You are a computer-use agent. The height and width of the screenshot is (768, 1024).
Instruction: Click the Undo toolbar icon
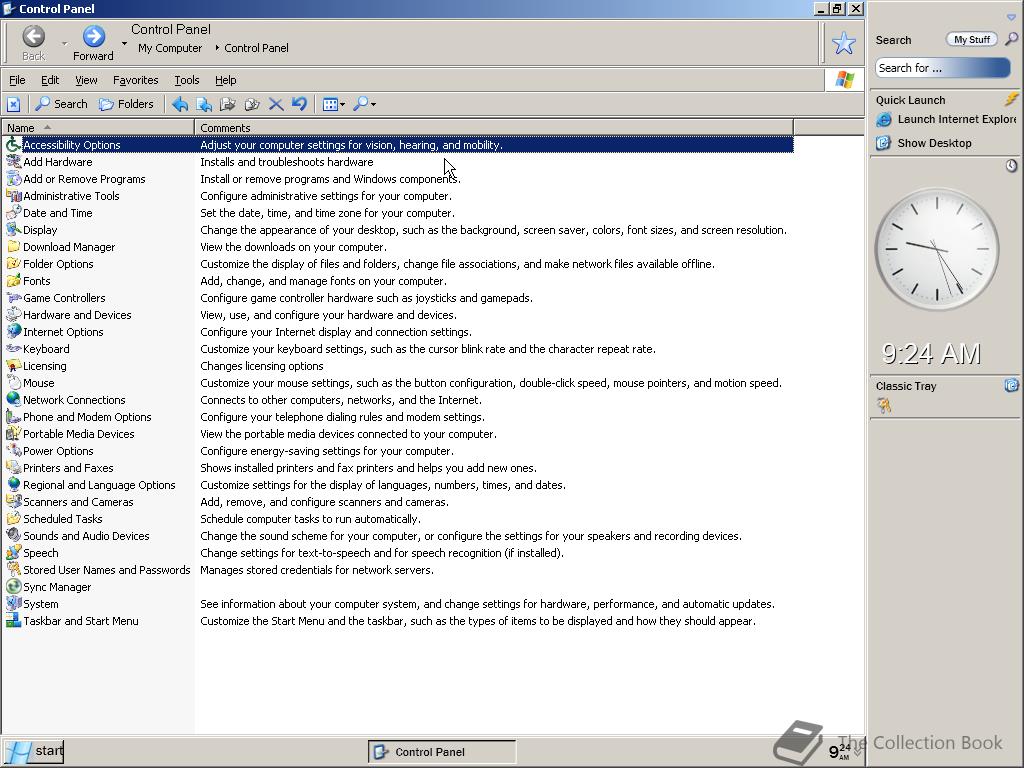click(x=299, y=104)
